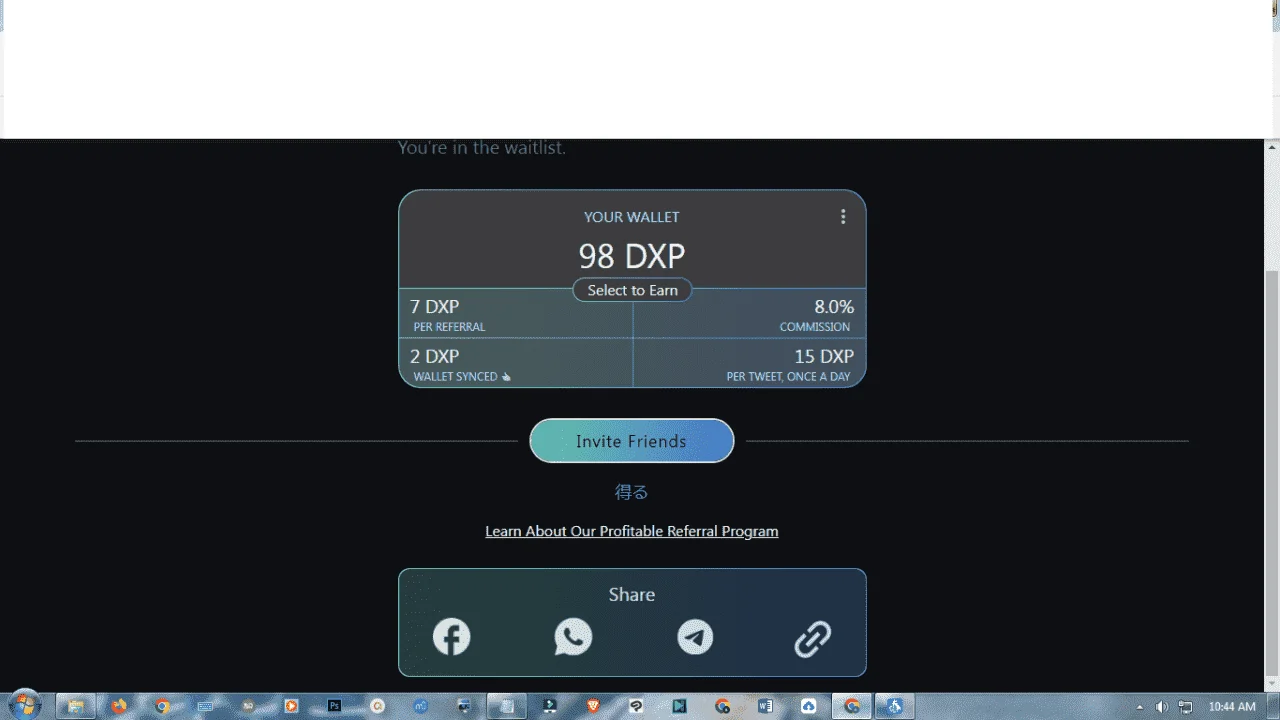Select the 15 DXP per tweet cell

click(x=749, y=363)
